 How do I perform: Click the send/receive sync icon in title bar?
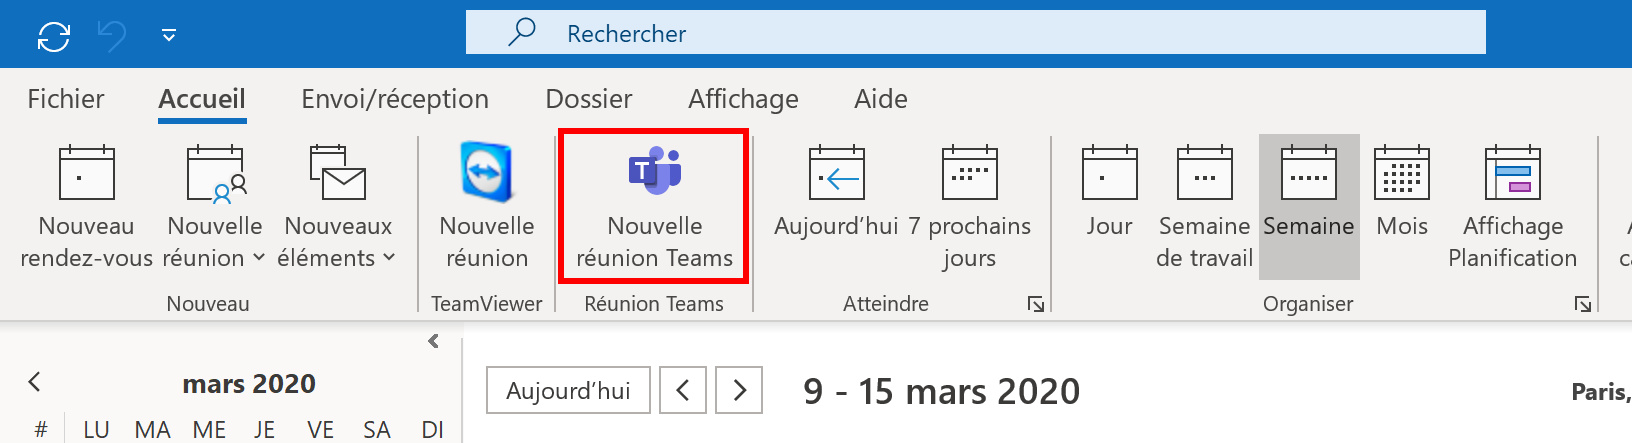54,37
